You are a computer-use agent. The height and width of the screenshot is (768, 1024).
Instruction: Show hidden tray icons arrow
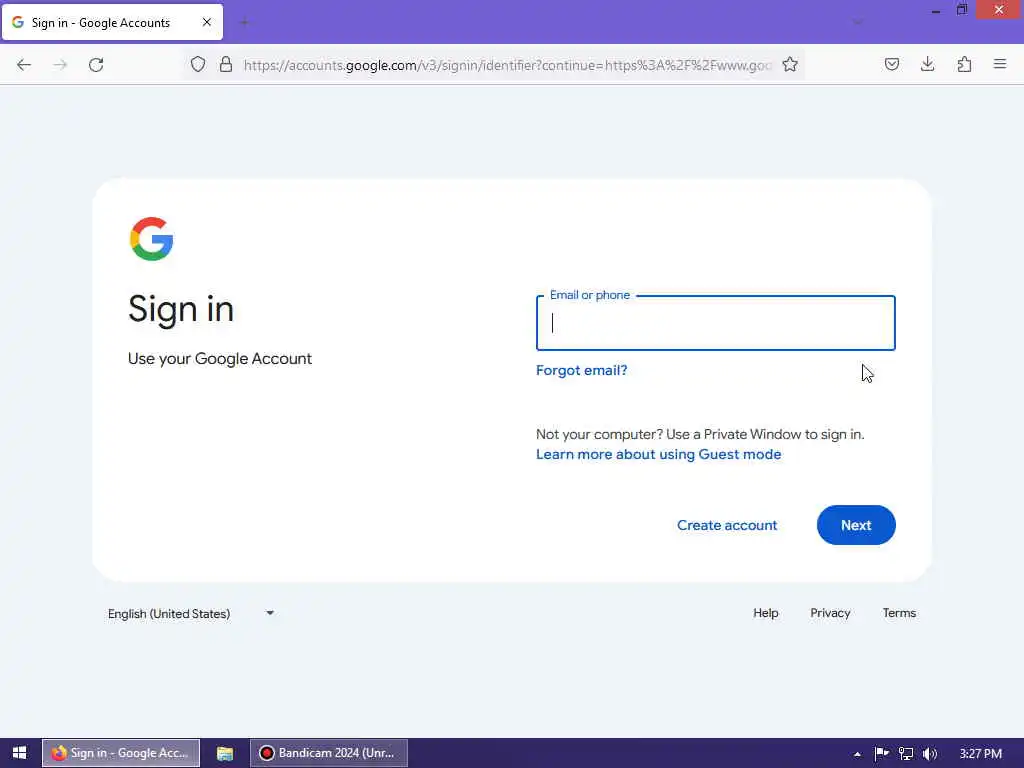coord(857,754)
